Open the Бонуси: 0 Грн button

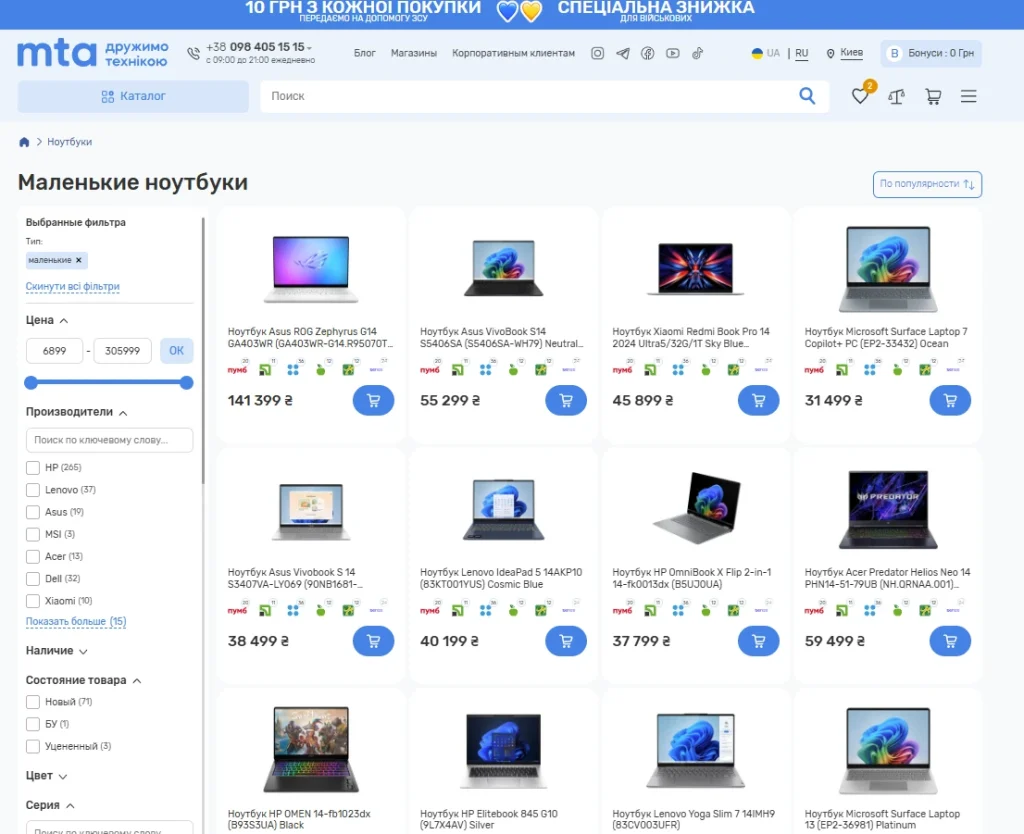tap(931, 54)
